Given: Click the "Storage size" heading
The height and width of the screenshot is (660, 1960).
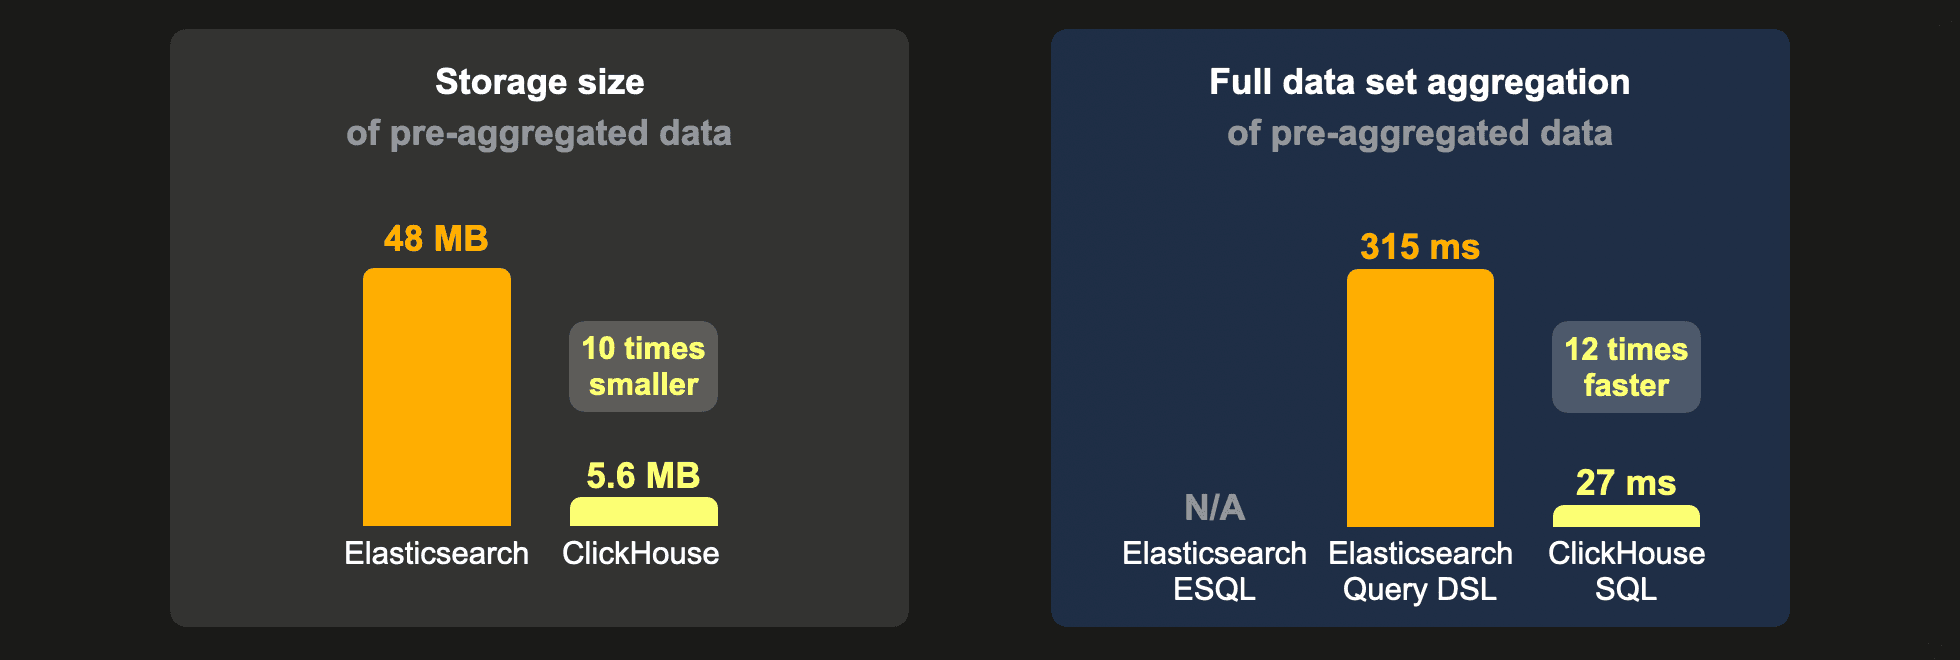Looking at the screenshot, I should coord(539,82).
